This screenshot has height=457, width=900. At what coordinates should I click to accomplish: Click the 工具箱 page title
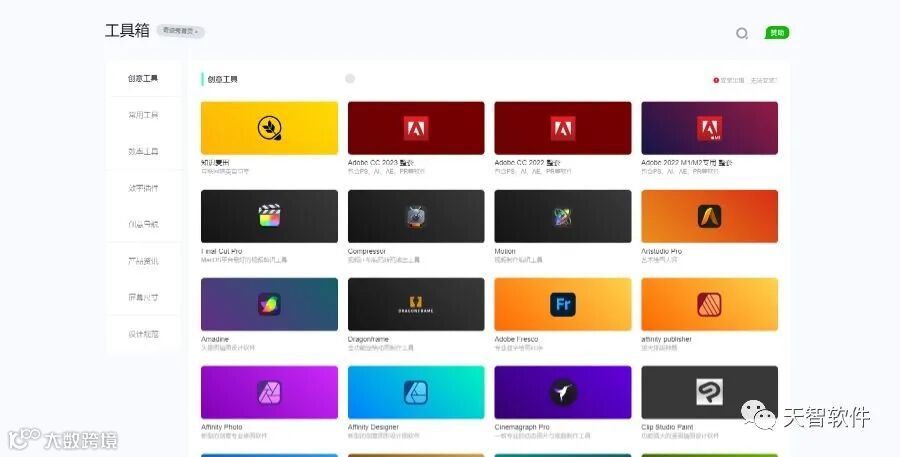pyautogui.click(x=127, y=30)
